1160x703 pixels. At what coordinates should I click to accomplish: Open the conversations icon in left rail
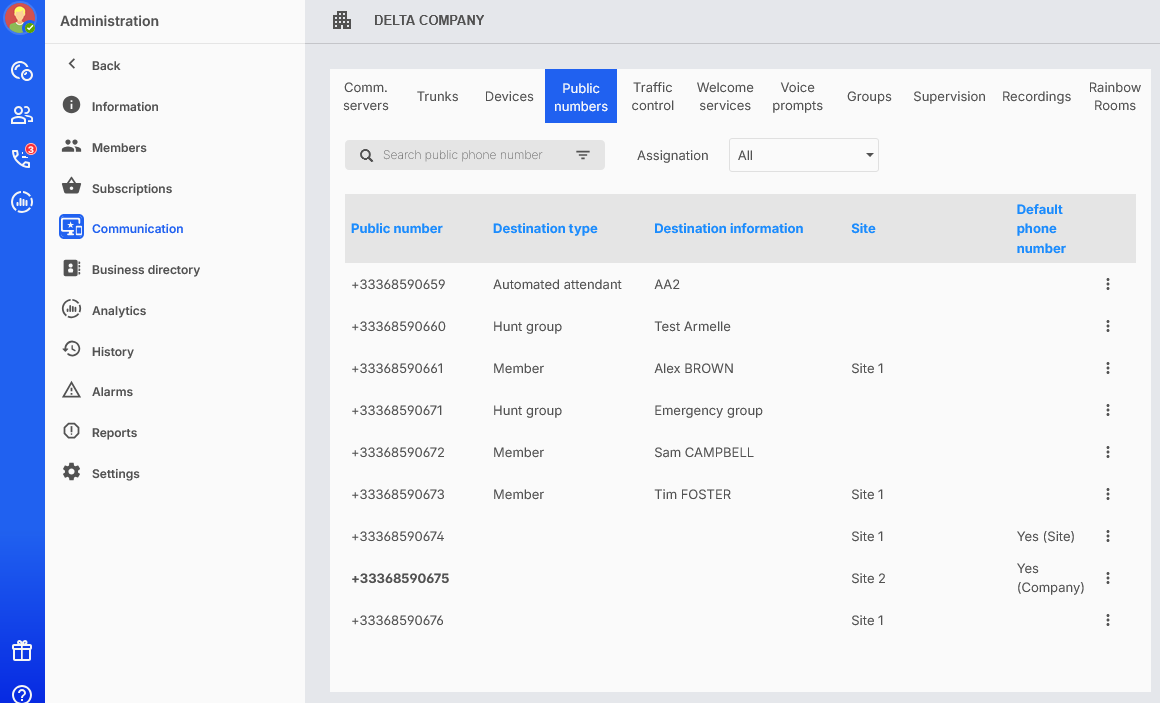tap(22, 71)
